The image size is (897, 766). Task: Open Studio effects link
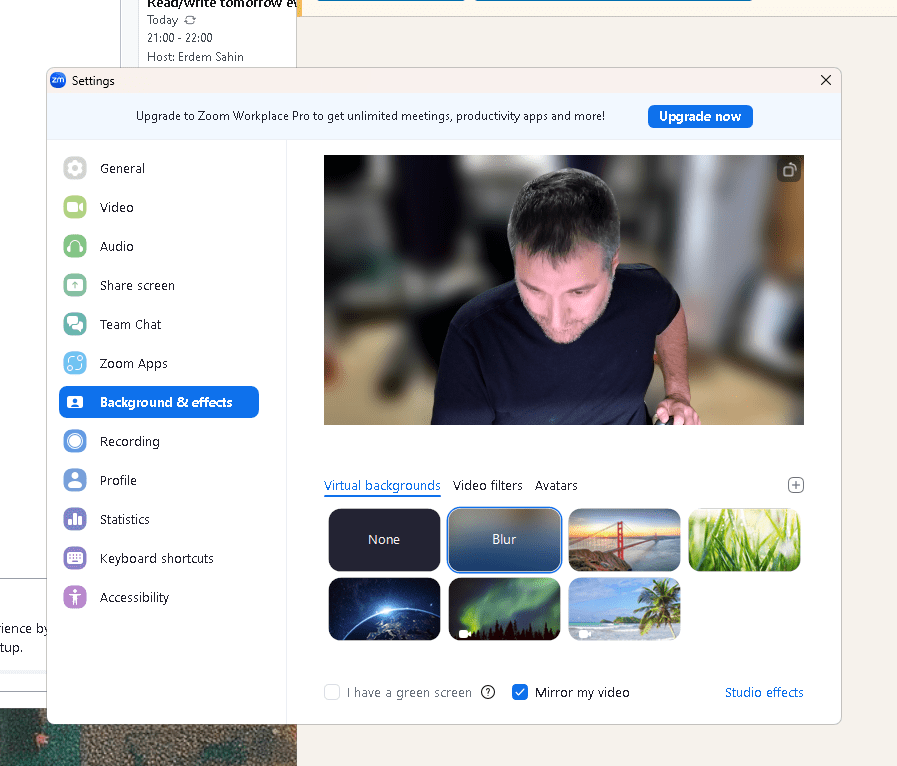(764, 692)
